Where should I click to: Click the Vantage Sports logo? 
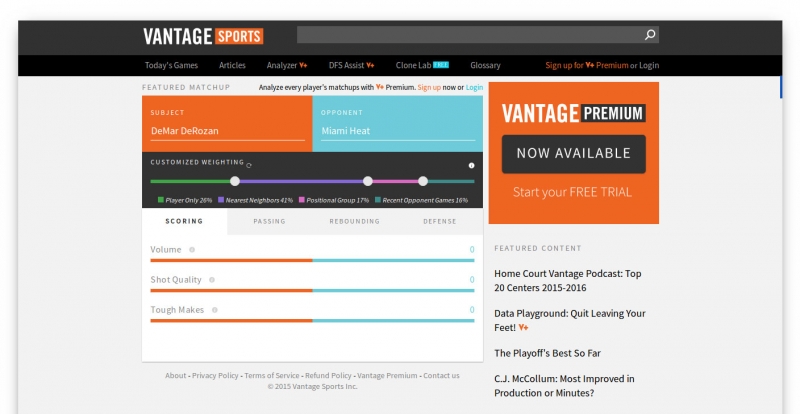(203, 36)
